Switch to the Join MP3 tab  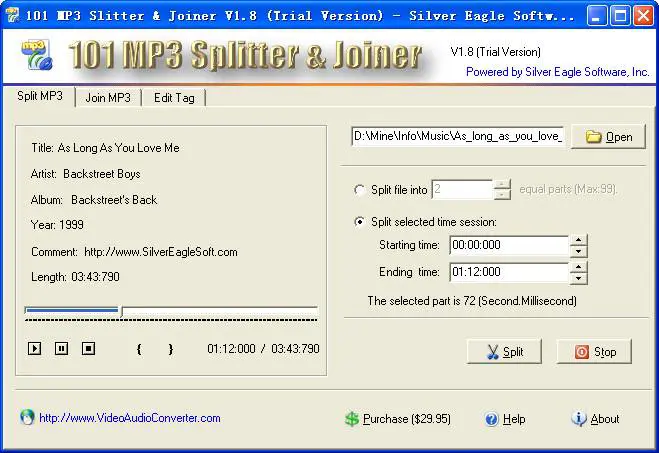coord(108,97)
